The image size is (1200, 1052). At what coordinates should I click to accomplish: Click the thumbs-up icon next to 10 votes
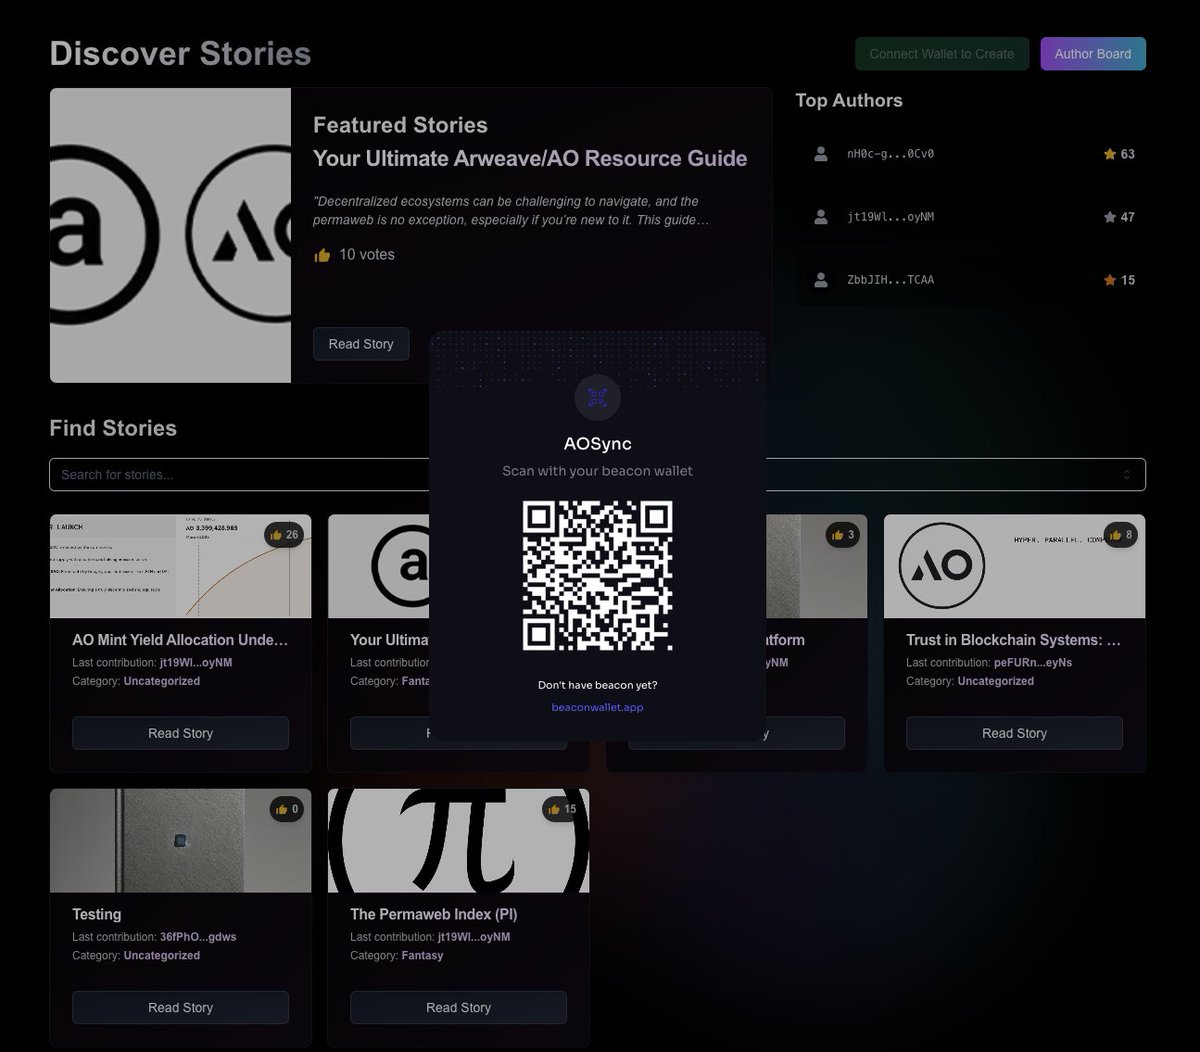(x=322, y=255)
